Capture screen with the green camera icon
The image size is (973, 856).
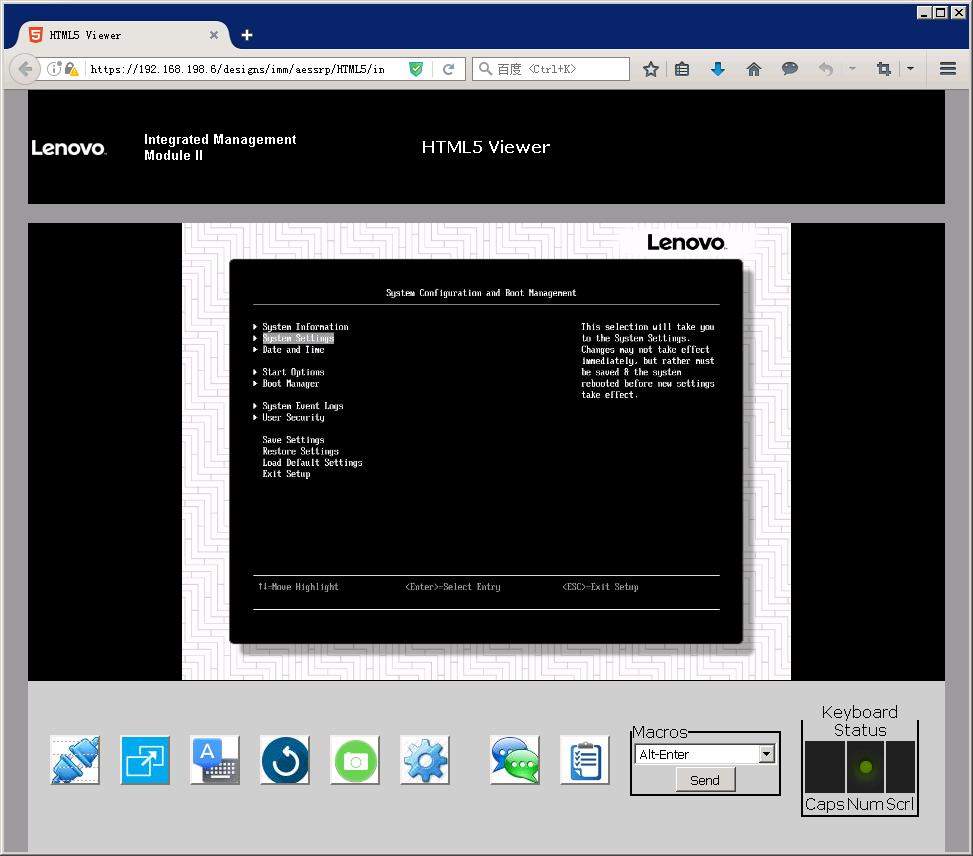point(355,761)
